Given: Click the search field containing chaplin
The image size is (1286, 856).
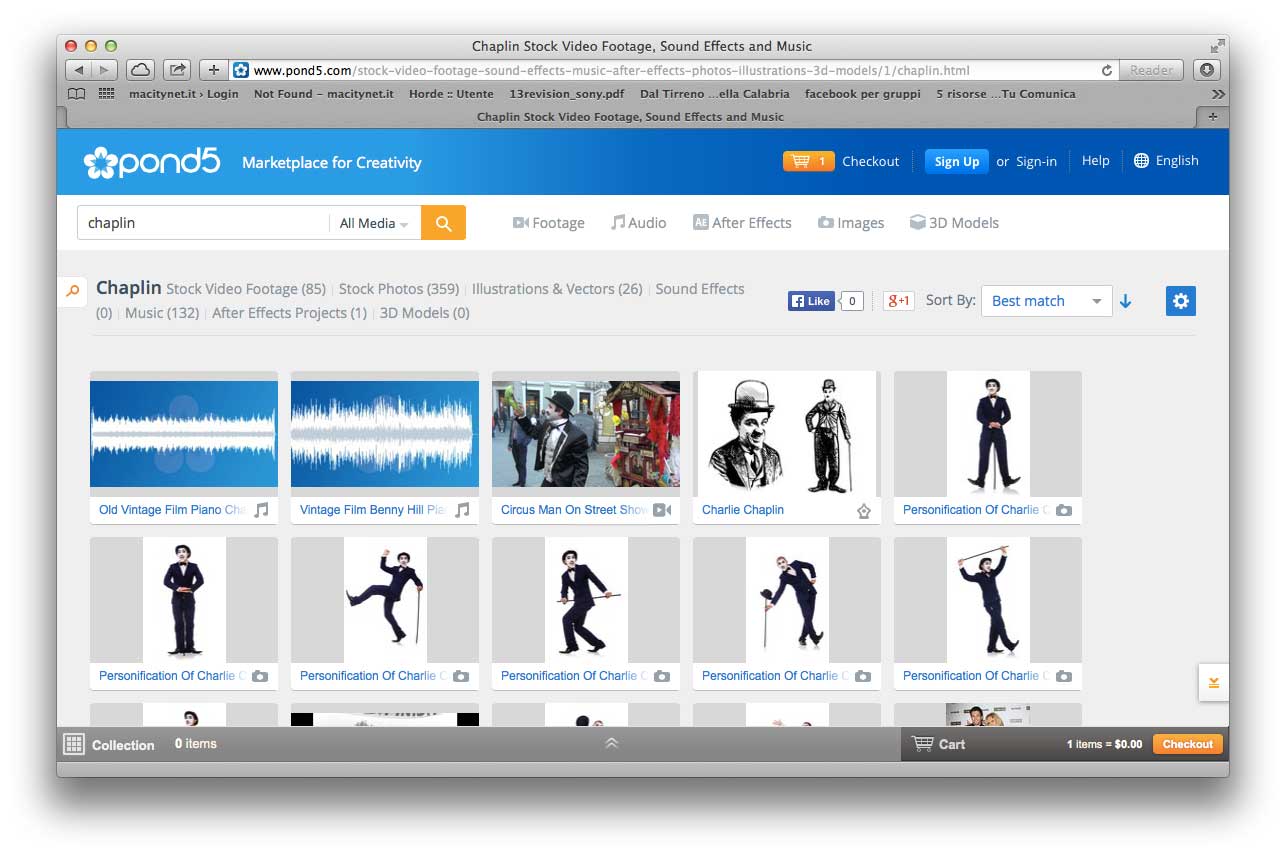Looking at the screenshot, I should click(203, 223).
